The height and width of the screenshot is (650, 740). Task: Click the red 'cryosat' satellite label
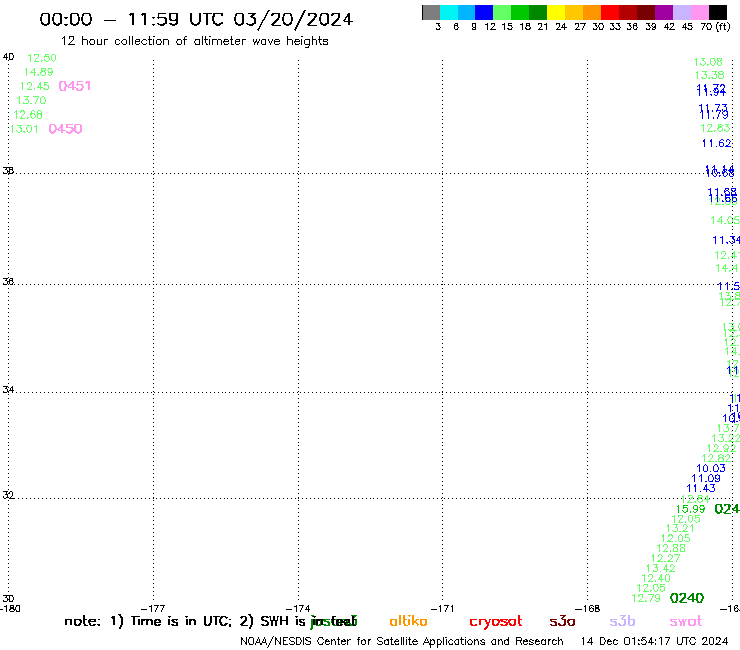496,622
